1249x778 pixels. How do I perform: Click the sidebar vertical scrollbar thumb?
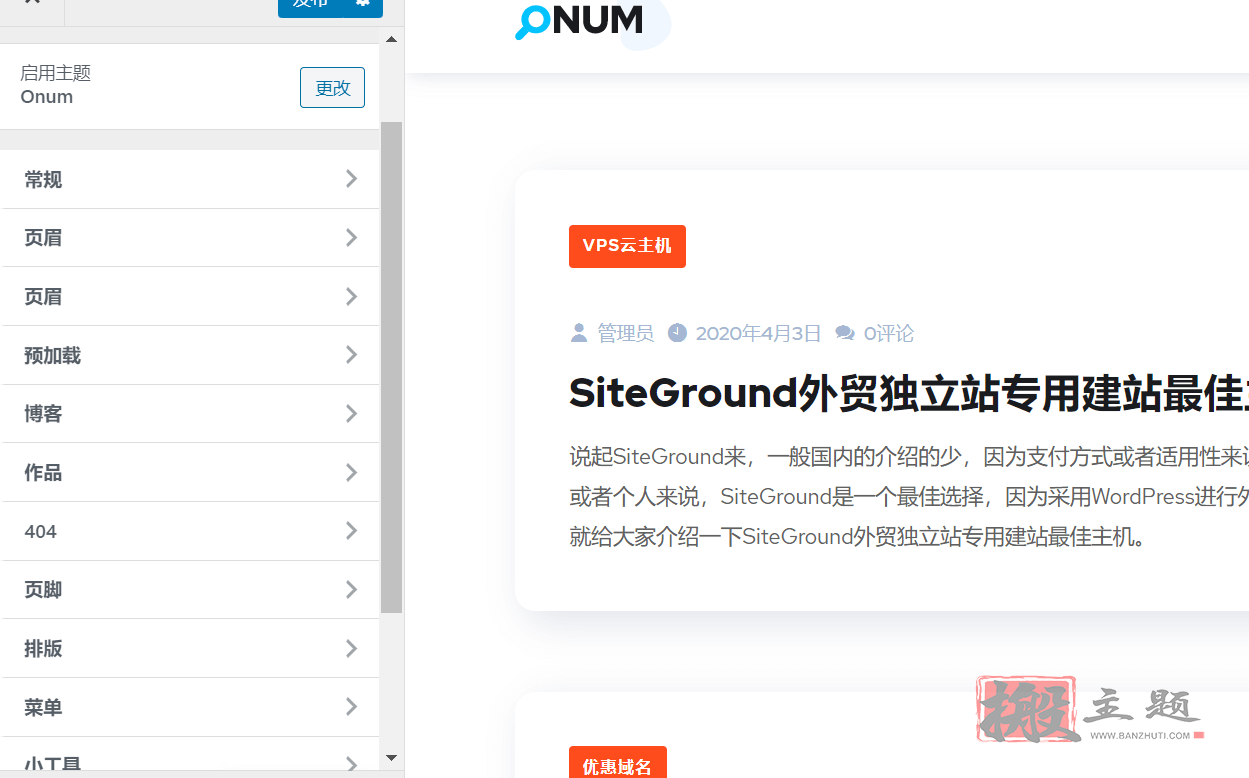point(391,367)
